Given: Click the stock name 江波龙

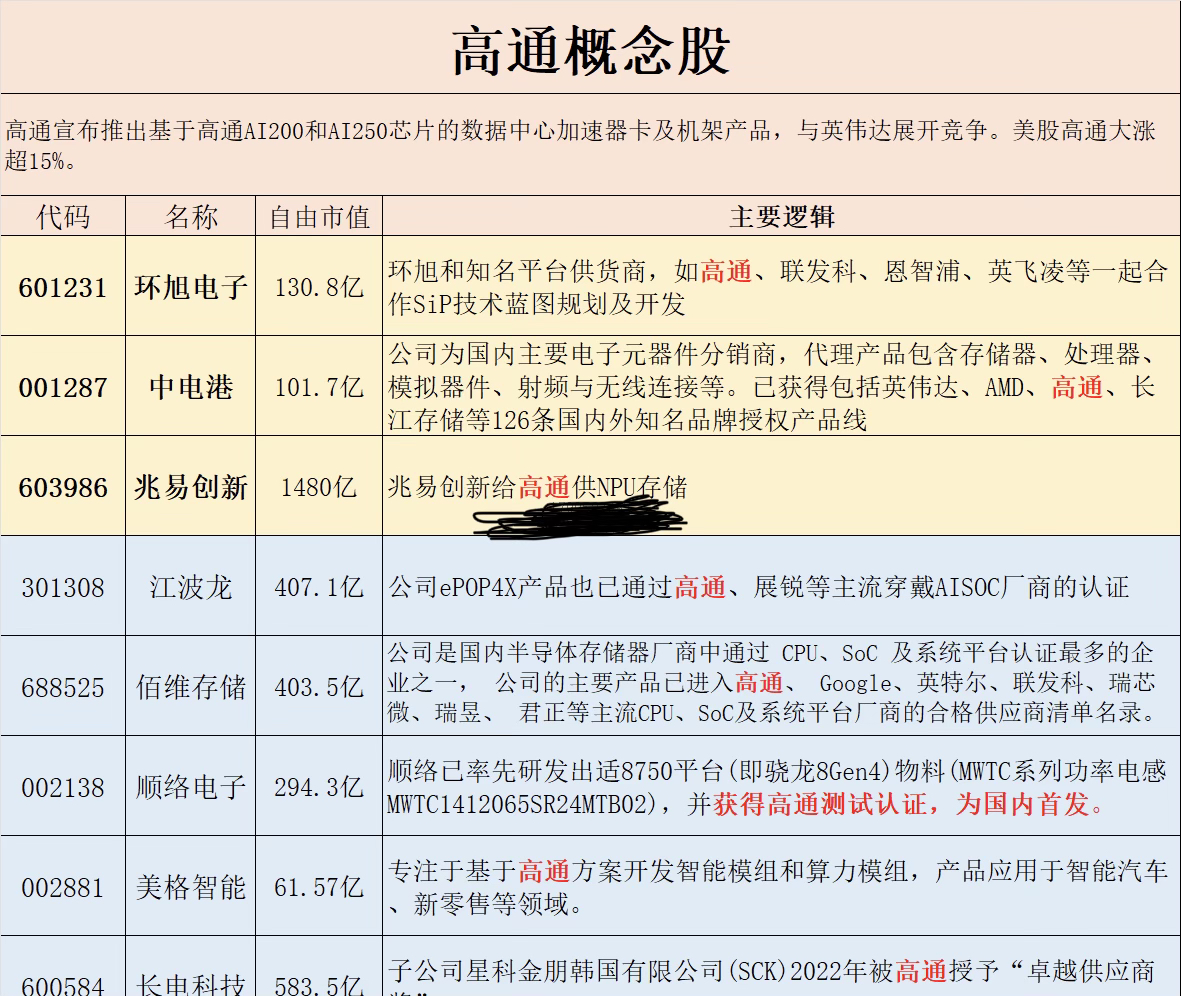Looking at the screenshot, I should tap(191, 588).
